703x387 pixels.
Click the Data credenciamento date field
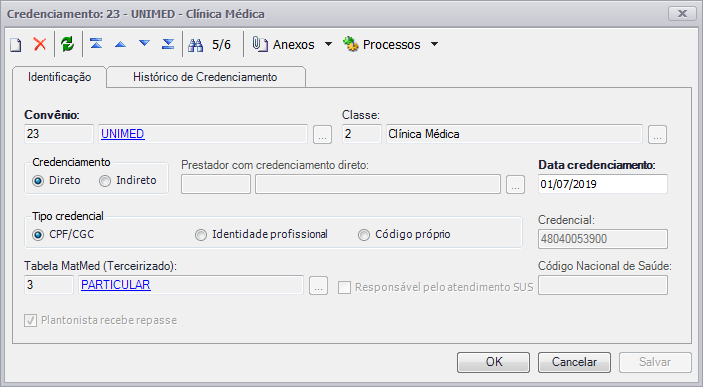603,184
